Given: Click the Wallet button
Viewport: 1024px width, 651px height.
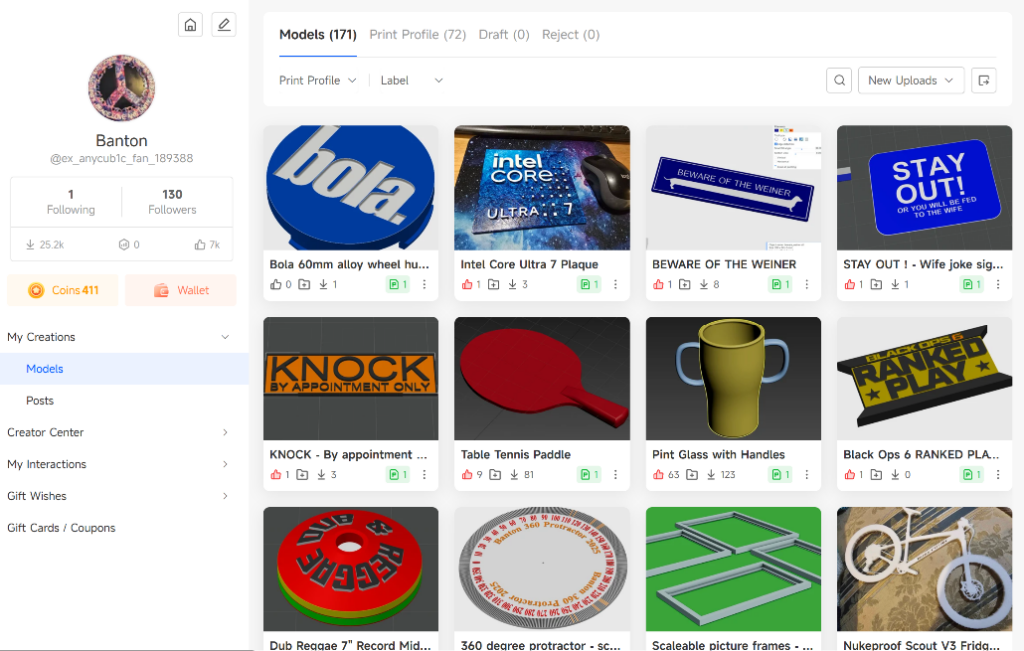Looking at the screenshot, I should [180, 291].
